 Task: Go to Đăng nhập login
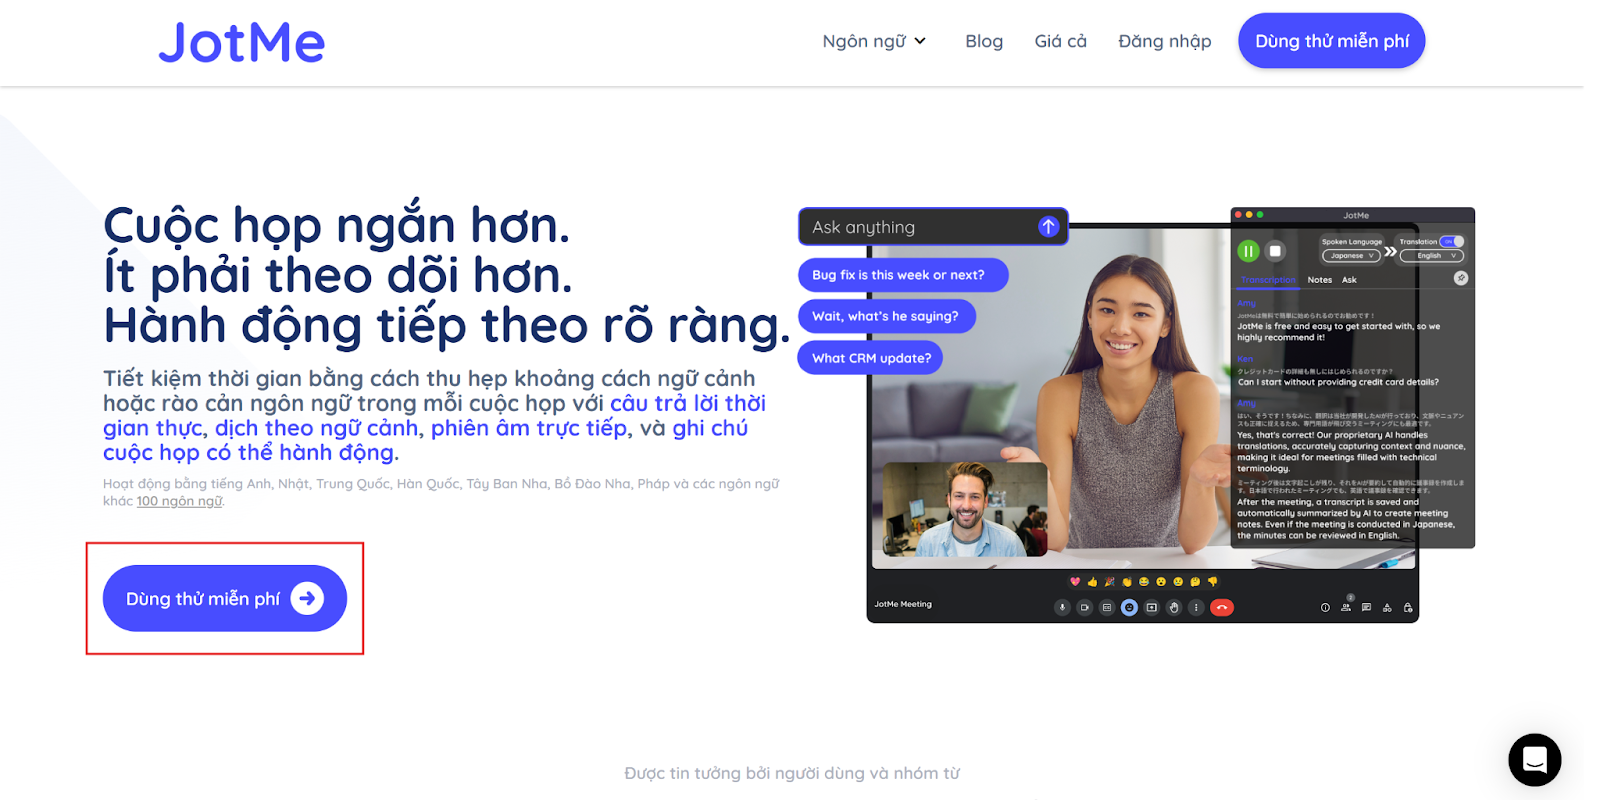tap(1164, 41)
